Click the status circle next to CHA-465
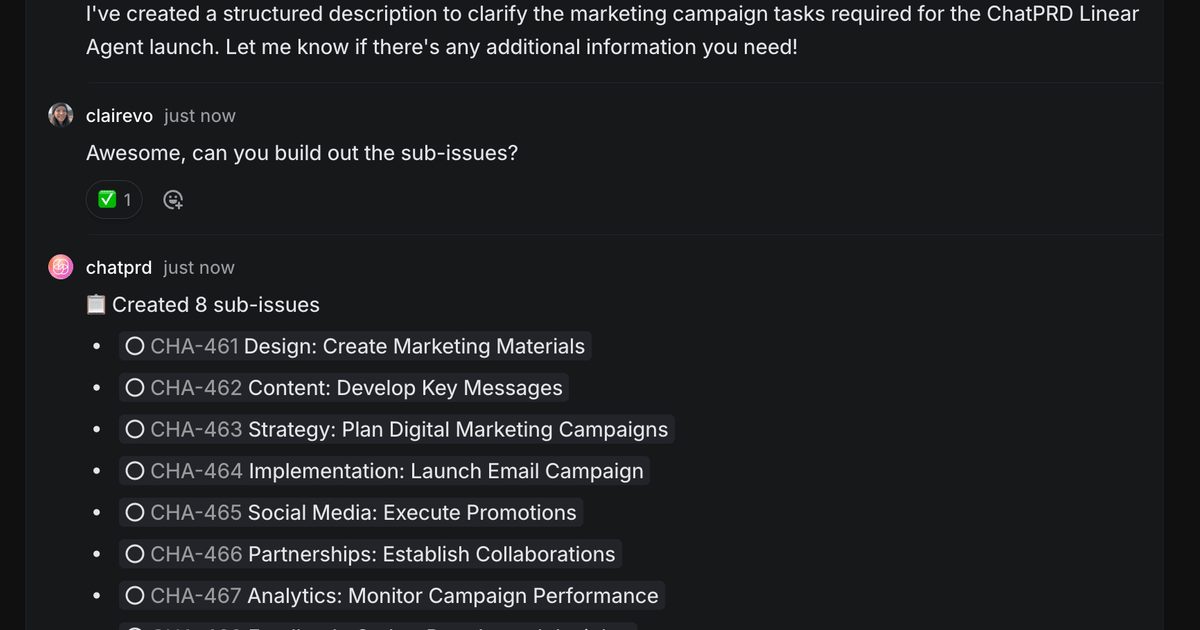 [135, 512]
